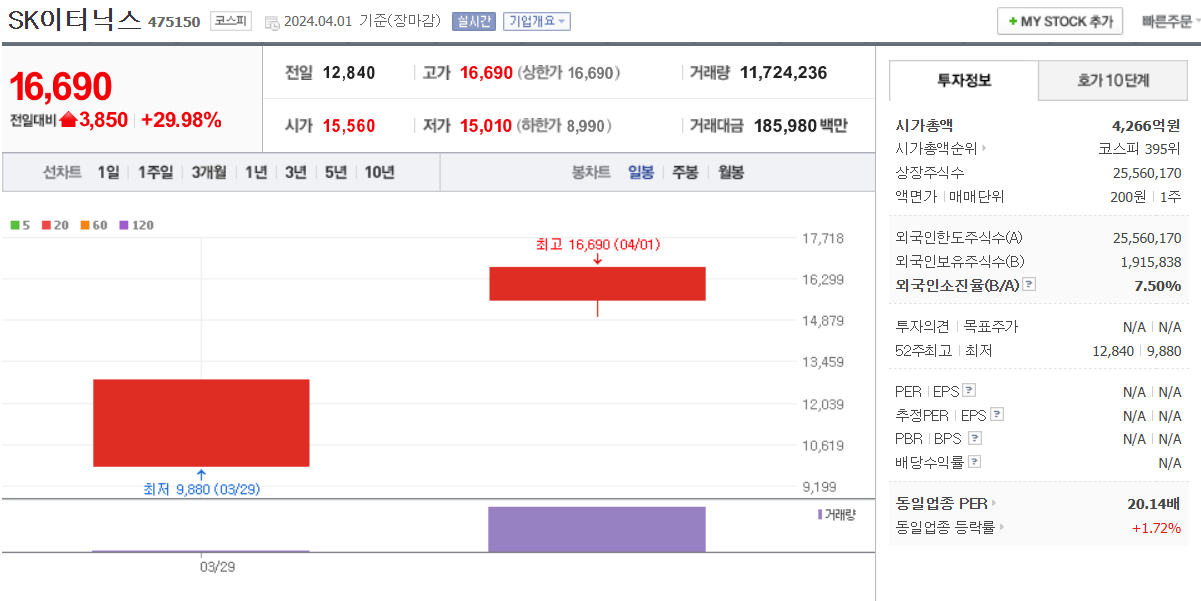Image resolution: width=1201 pixels, height=601 pixels.
Task: Click the help icon next to PER EPS
Action: pos(969,391)
